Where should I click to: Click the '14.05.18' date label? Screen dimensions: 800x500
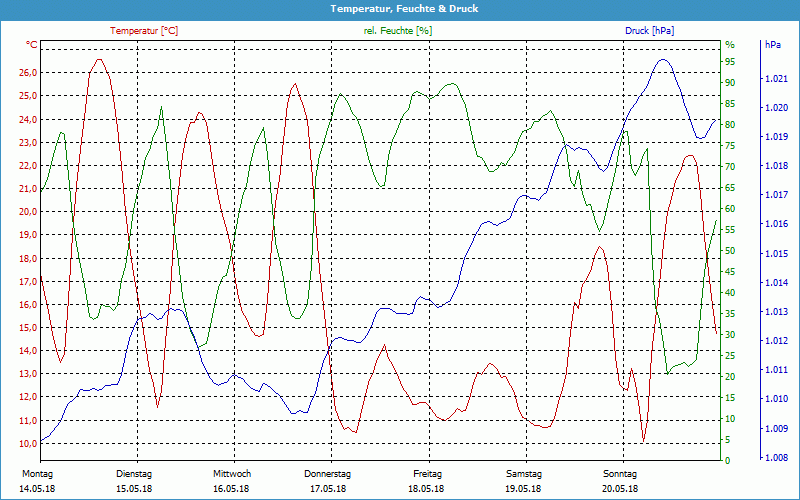37,489
